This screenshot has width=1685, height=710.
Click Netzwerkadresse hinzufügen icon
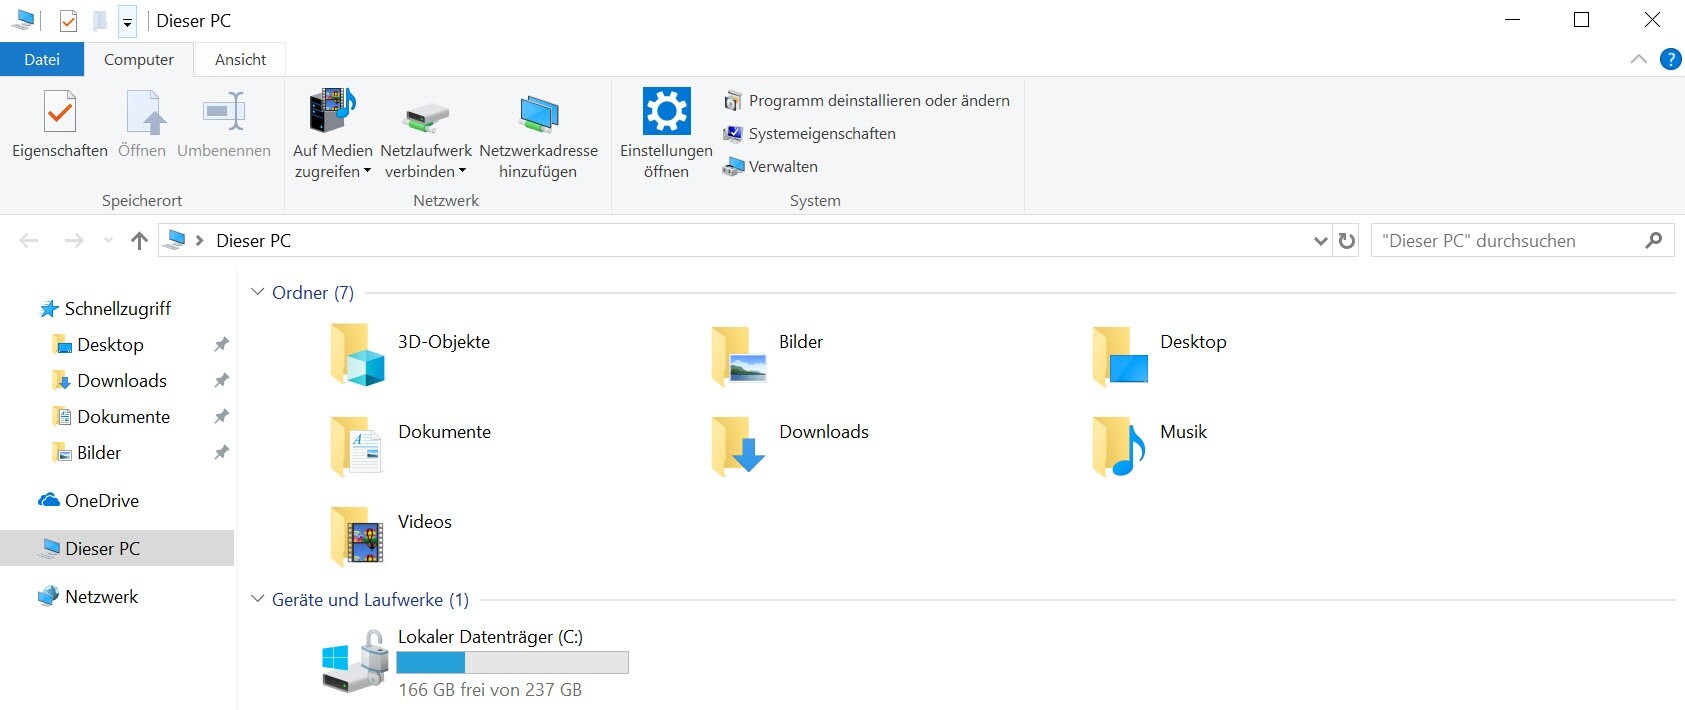tap(538, 113)
